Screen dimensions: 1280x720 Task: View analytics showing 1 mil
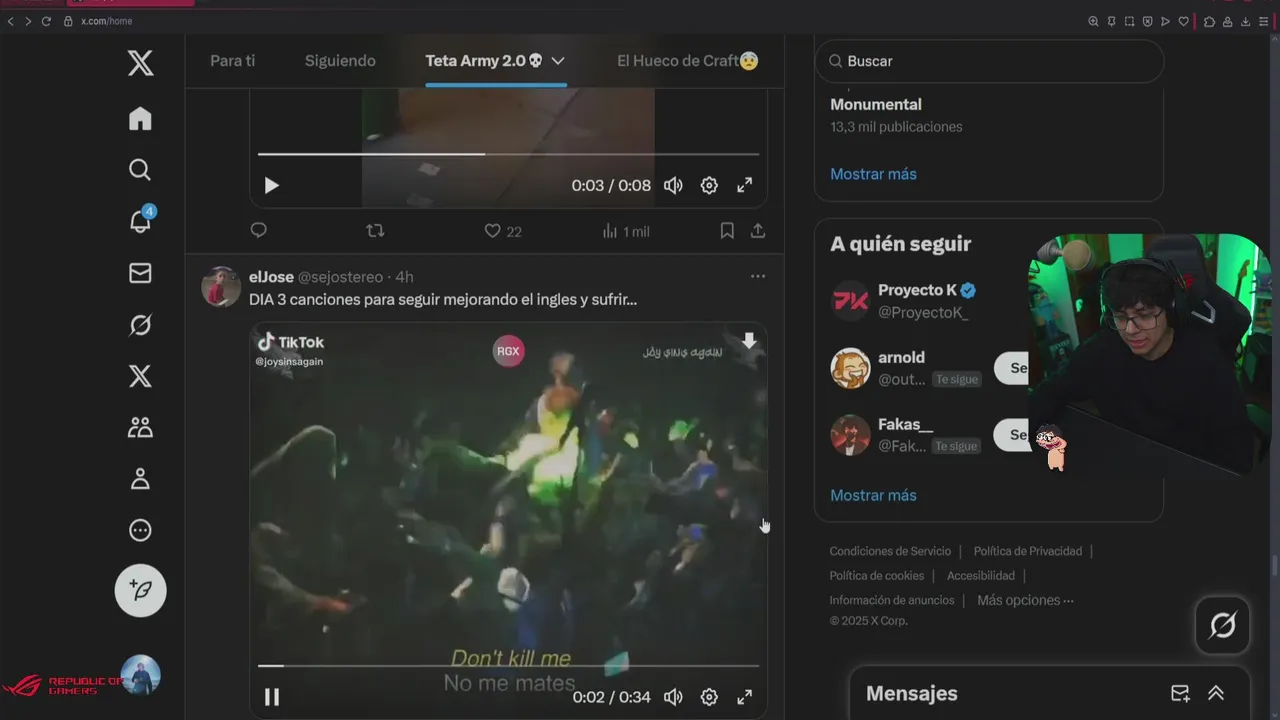pyautogui.click(x=625, y=231)
